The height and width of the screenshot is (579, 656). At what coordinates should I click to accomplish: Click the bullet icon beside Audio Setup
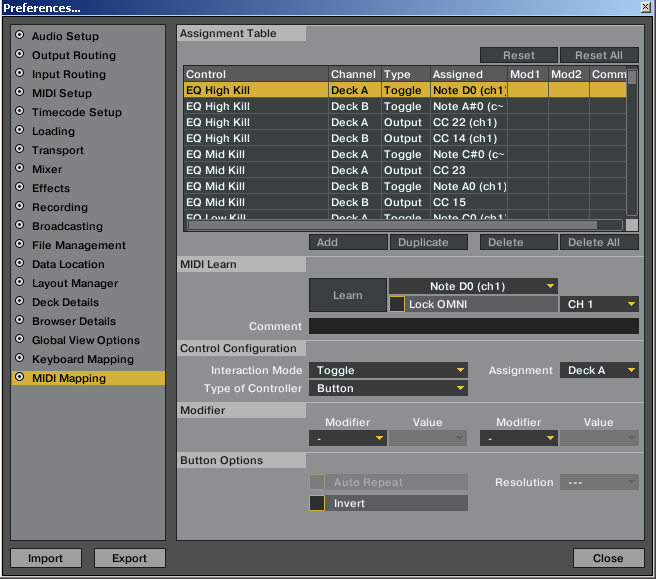click(x=19, y=35)
